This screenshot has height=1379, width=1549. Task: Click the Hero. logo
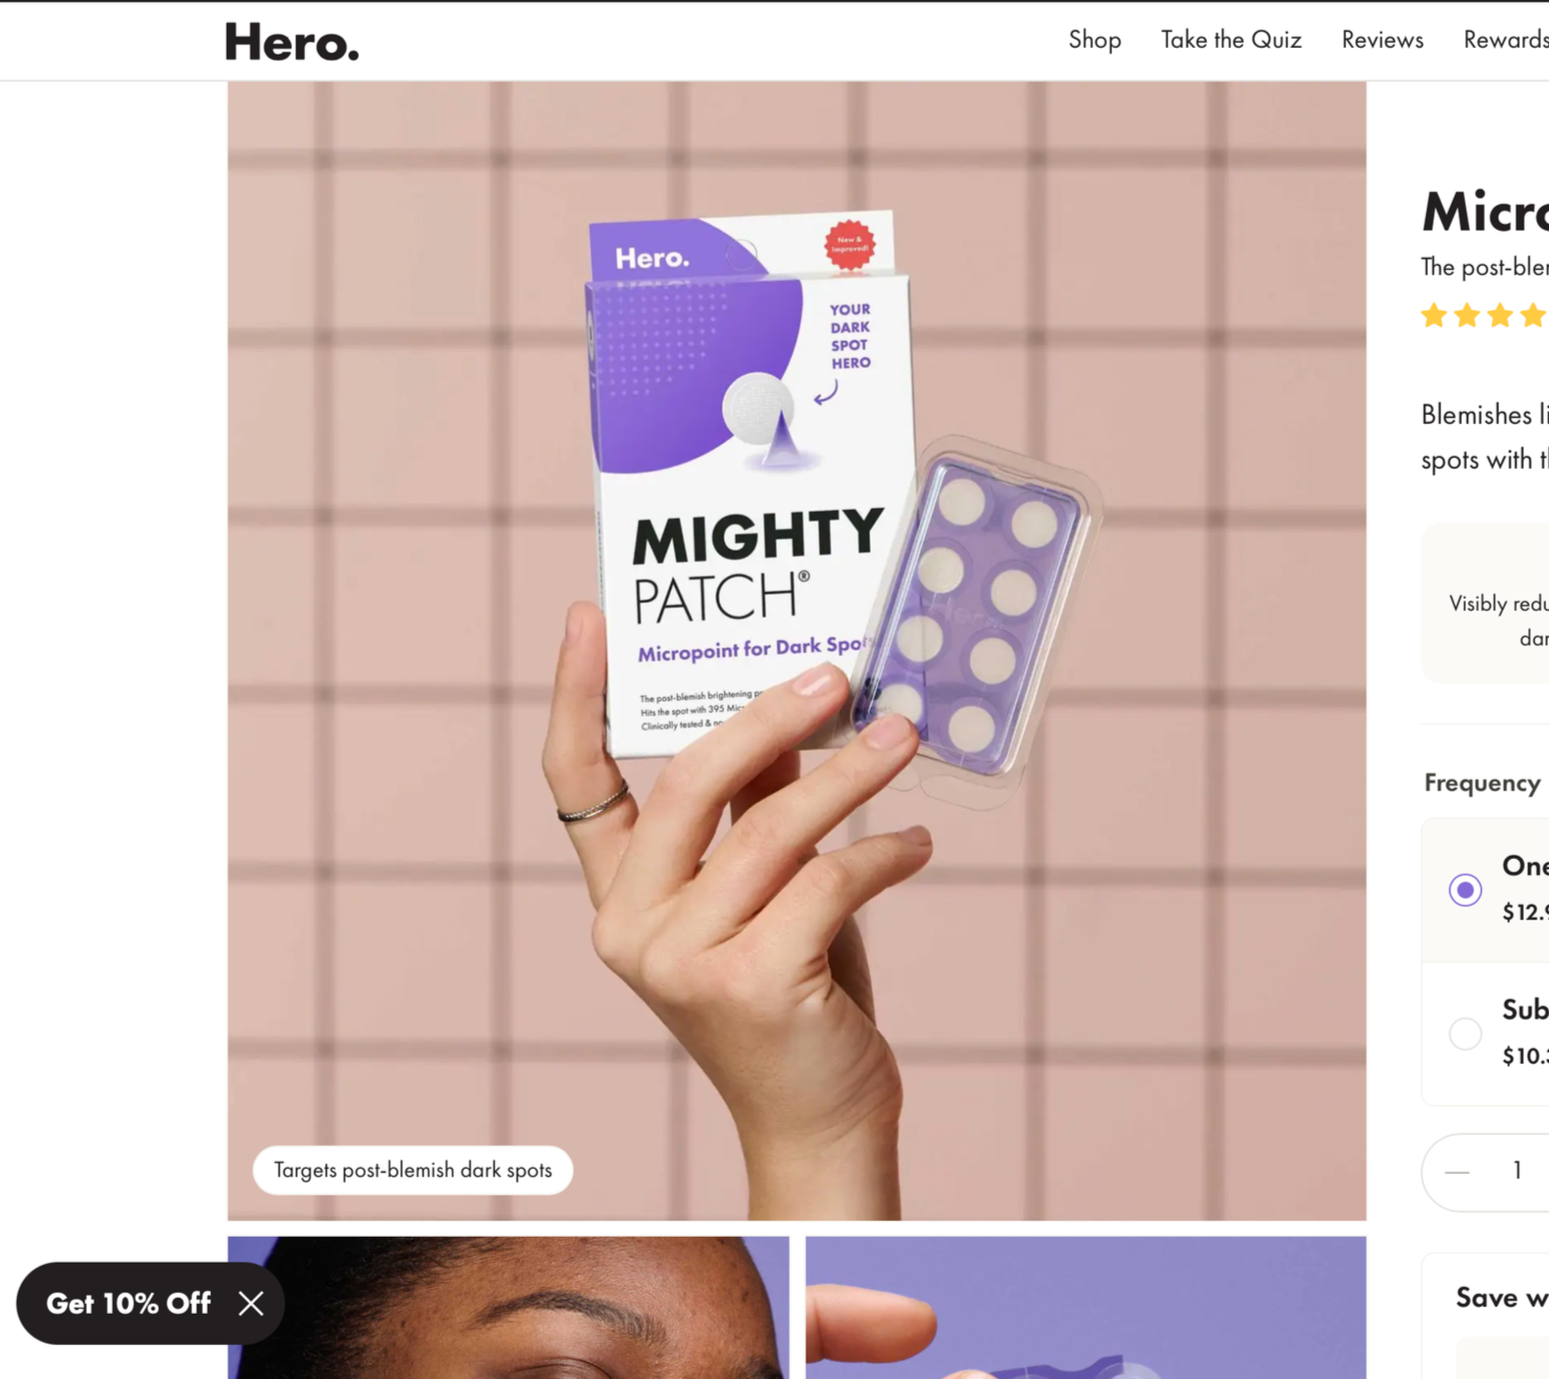click(x=291, y=42)
